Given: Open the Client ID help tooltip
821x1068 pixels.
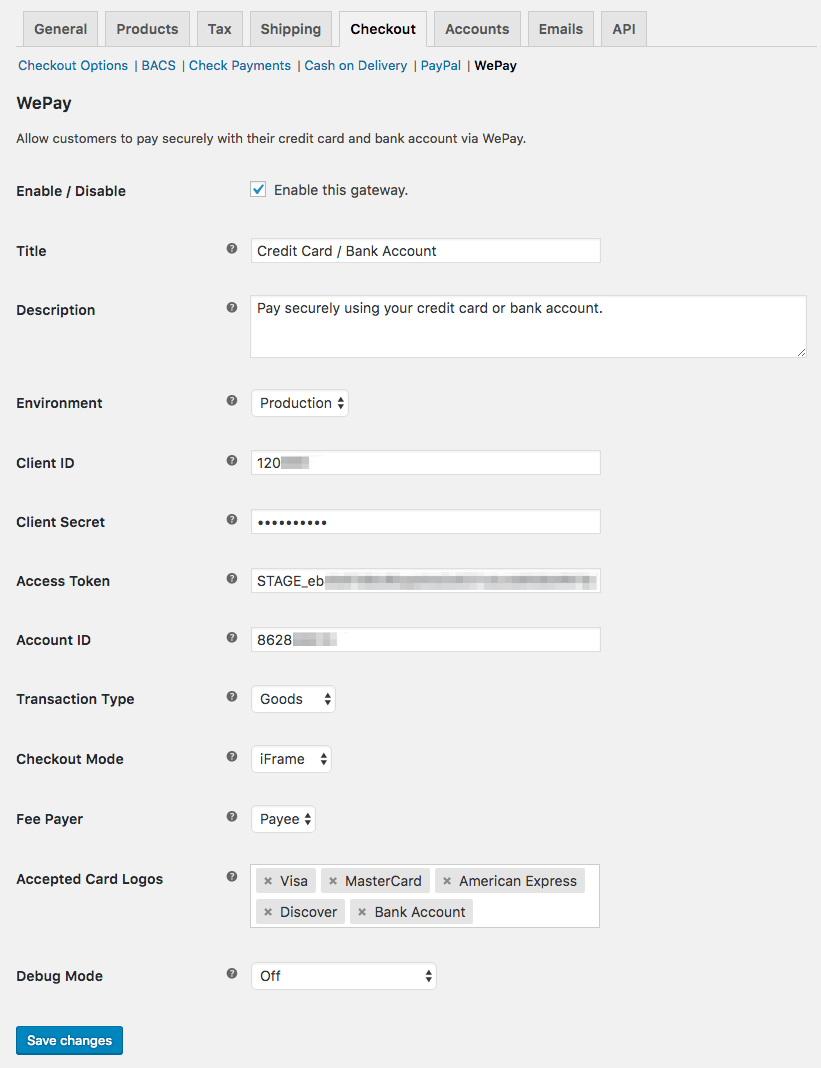Looking at the screenshot, I should pos(231,460).
